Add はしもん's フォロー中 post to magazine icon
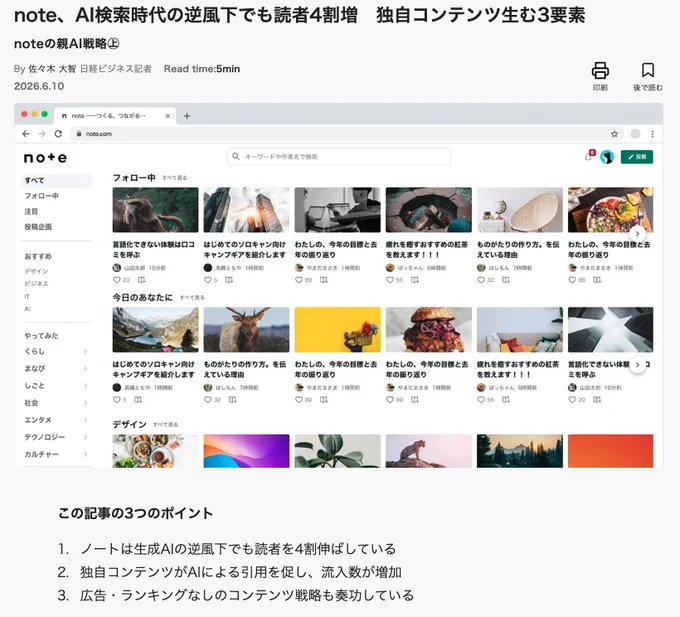This screenshot has width=680, height=617. pyautogui.click(x=506, y=280)
